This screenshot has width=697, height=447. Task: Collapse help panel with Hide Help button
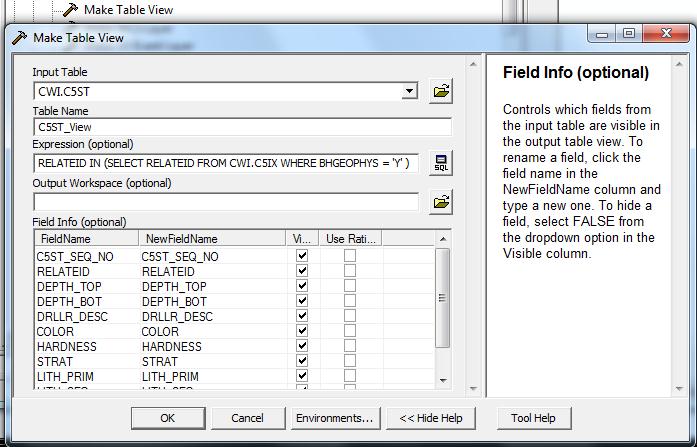coord(431,418)
